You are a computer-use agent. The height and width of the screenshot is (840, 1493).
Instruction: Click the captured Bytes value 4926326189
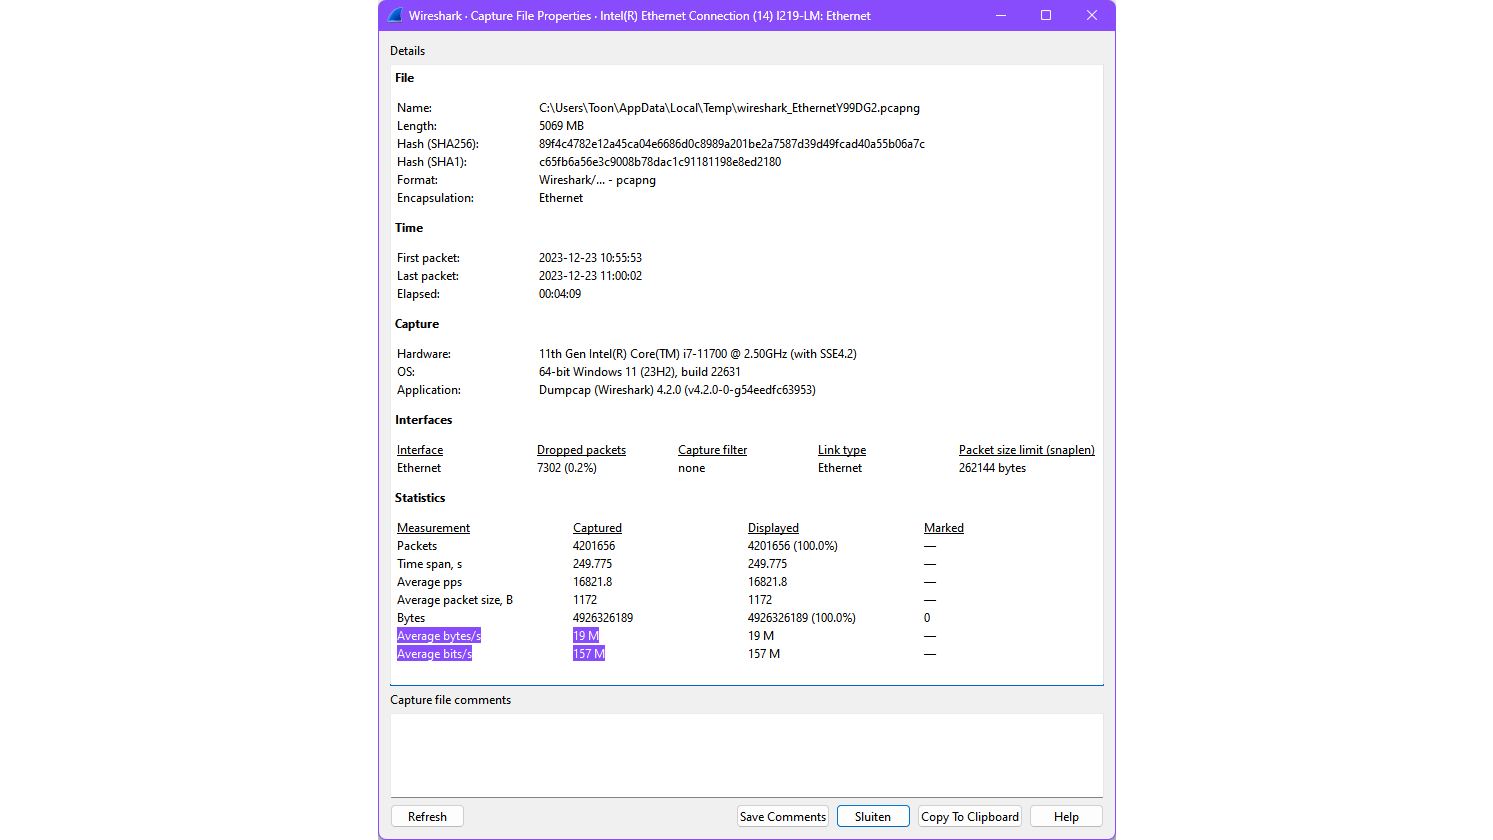603,618
